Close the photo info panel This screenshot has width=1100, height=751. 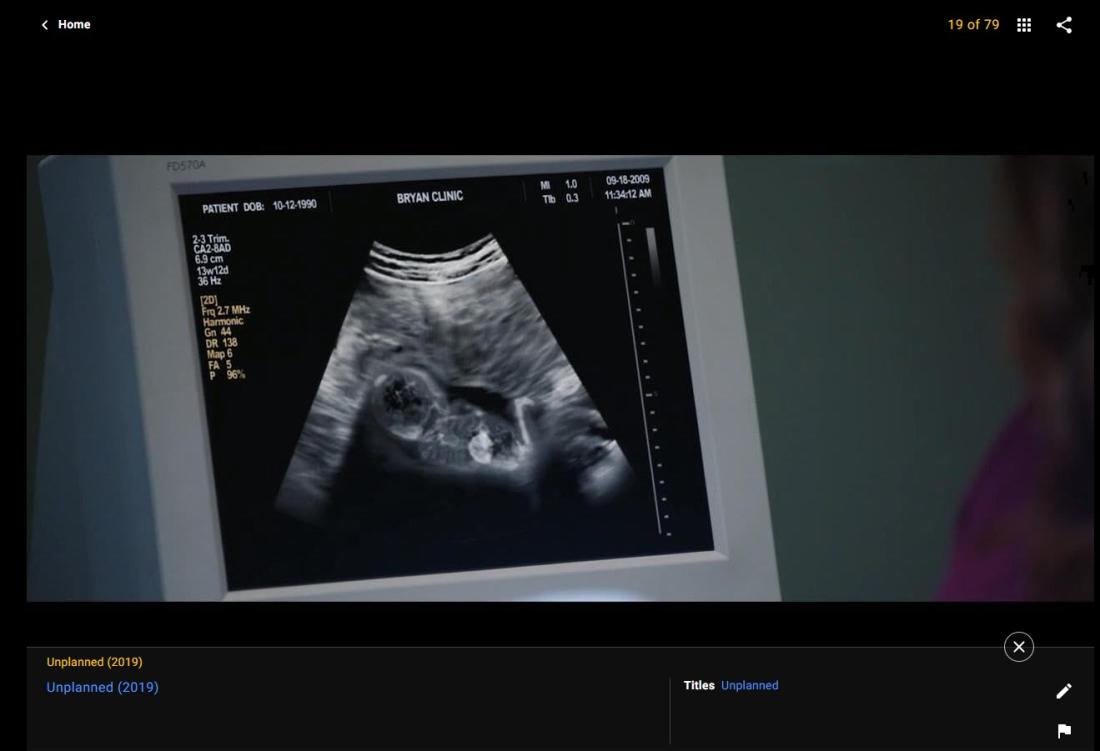(x=1019, y=647)
